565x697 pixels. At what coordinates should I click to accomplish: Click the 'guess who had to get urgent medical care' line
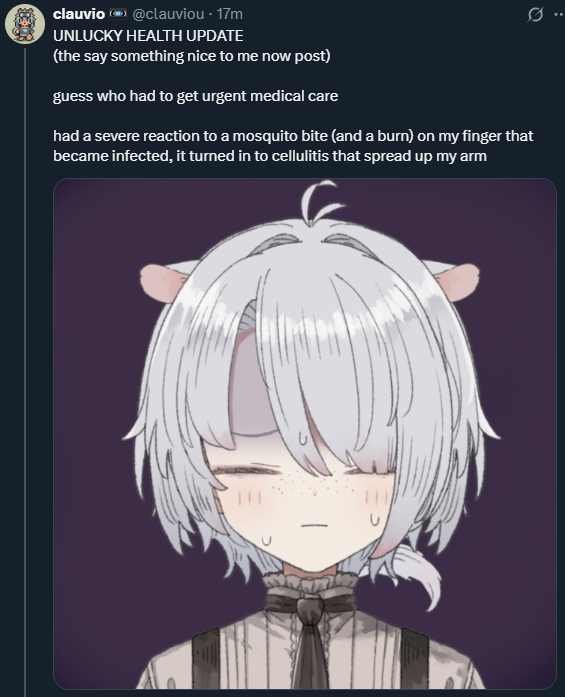(x=195, y=96)
